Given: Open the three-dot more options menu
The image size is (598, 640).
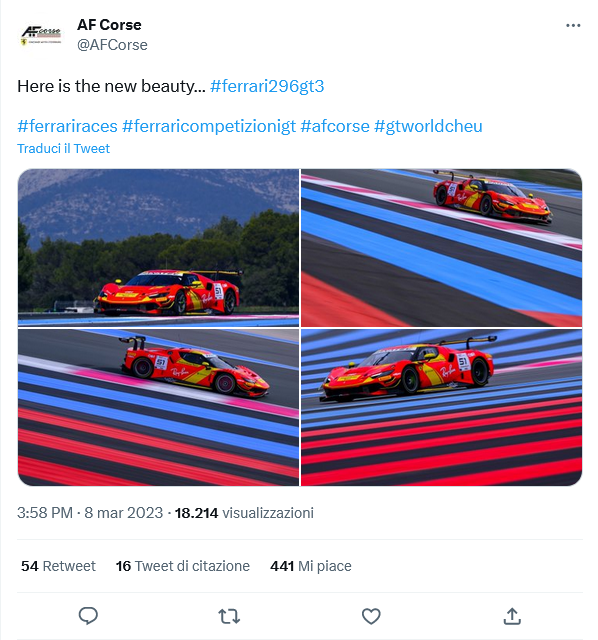Looking at the screenshot, I should 573,26.
